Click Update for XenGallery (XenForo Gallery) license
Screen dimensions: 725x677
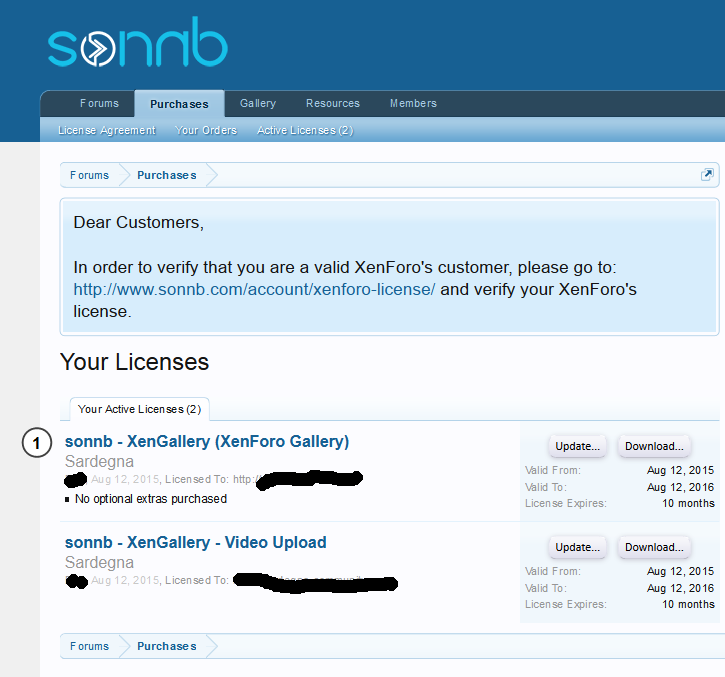pos(578,446)
